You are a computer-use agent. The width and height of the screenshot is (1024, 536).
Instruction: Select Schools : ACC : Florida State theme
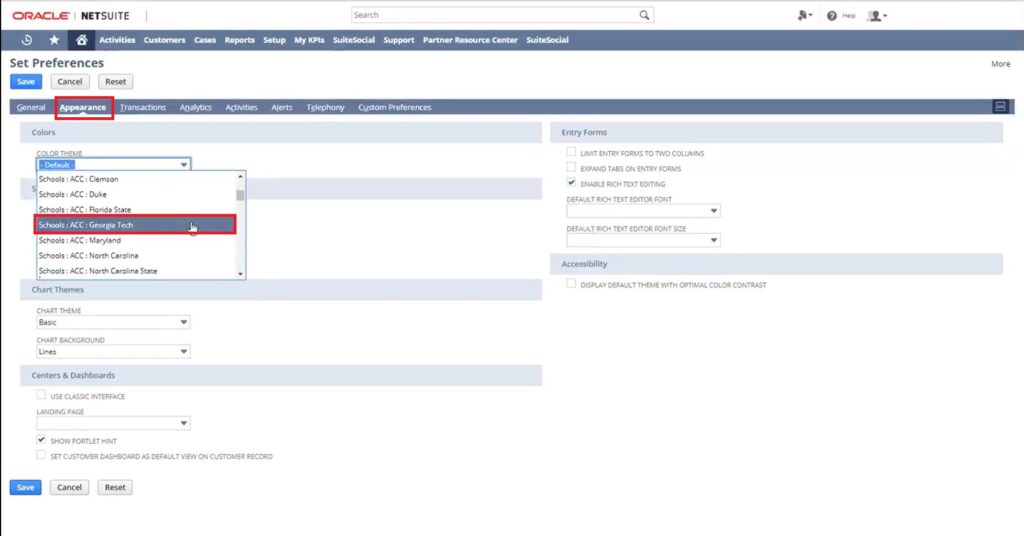[136, 210]
